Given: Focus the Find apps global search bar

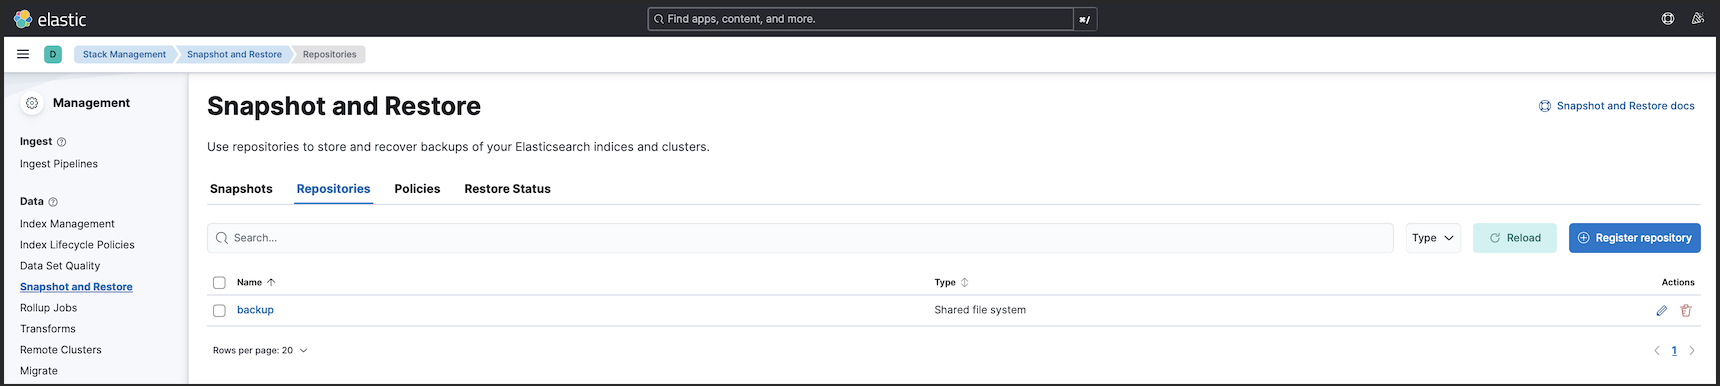Looking at the screenshot, I should [x=860, y=19].
